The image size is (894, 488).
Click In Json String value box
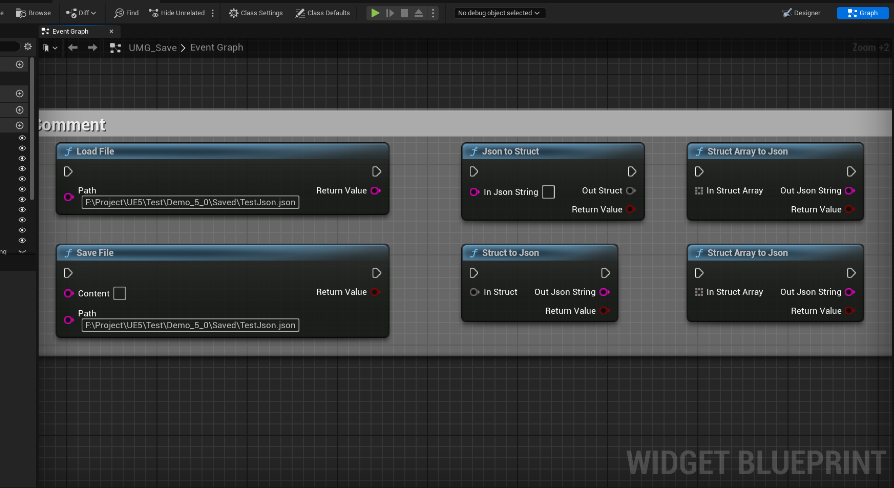coord(548,192)
